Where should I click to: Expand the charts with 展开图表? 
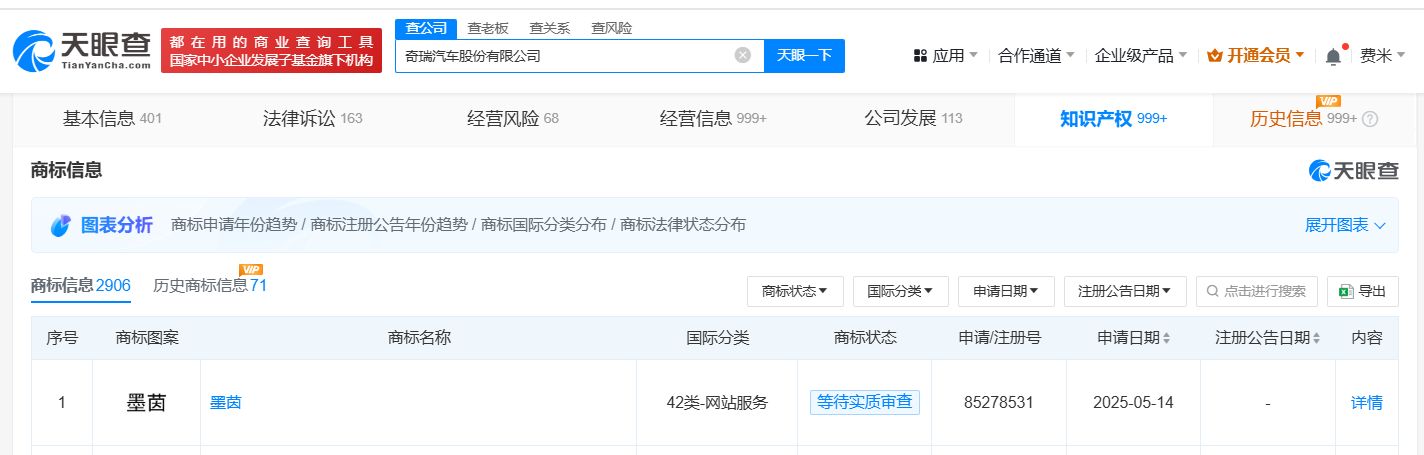pyautogui.click(x=1345, y=225)
